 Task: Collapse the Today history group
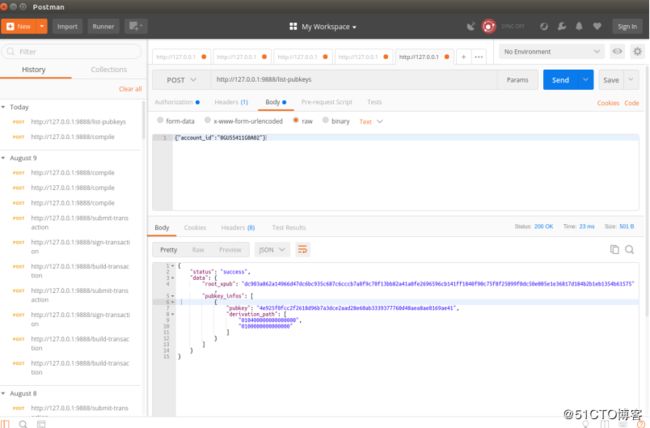click(x=3, y=107)
